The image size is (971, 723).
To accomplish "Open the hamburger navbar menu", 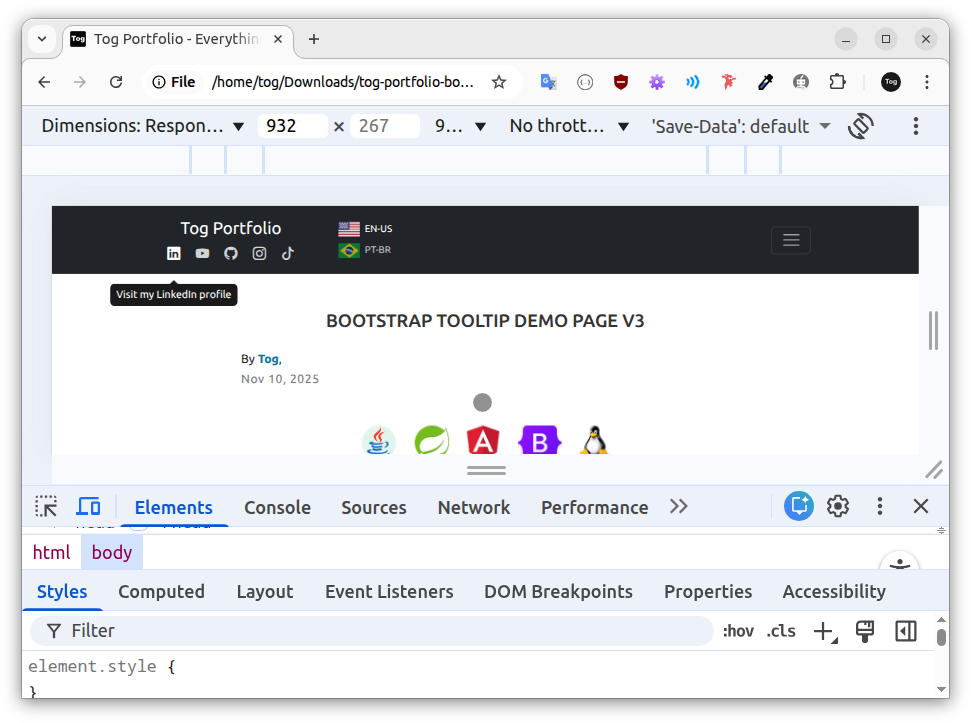I will point(791,240).
